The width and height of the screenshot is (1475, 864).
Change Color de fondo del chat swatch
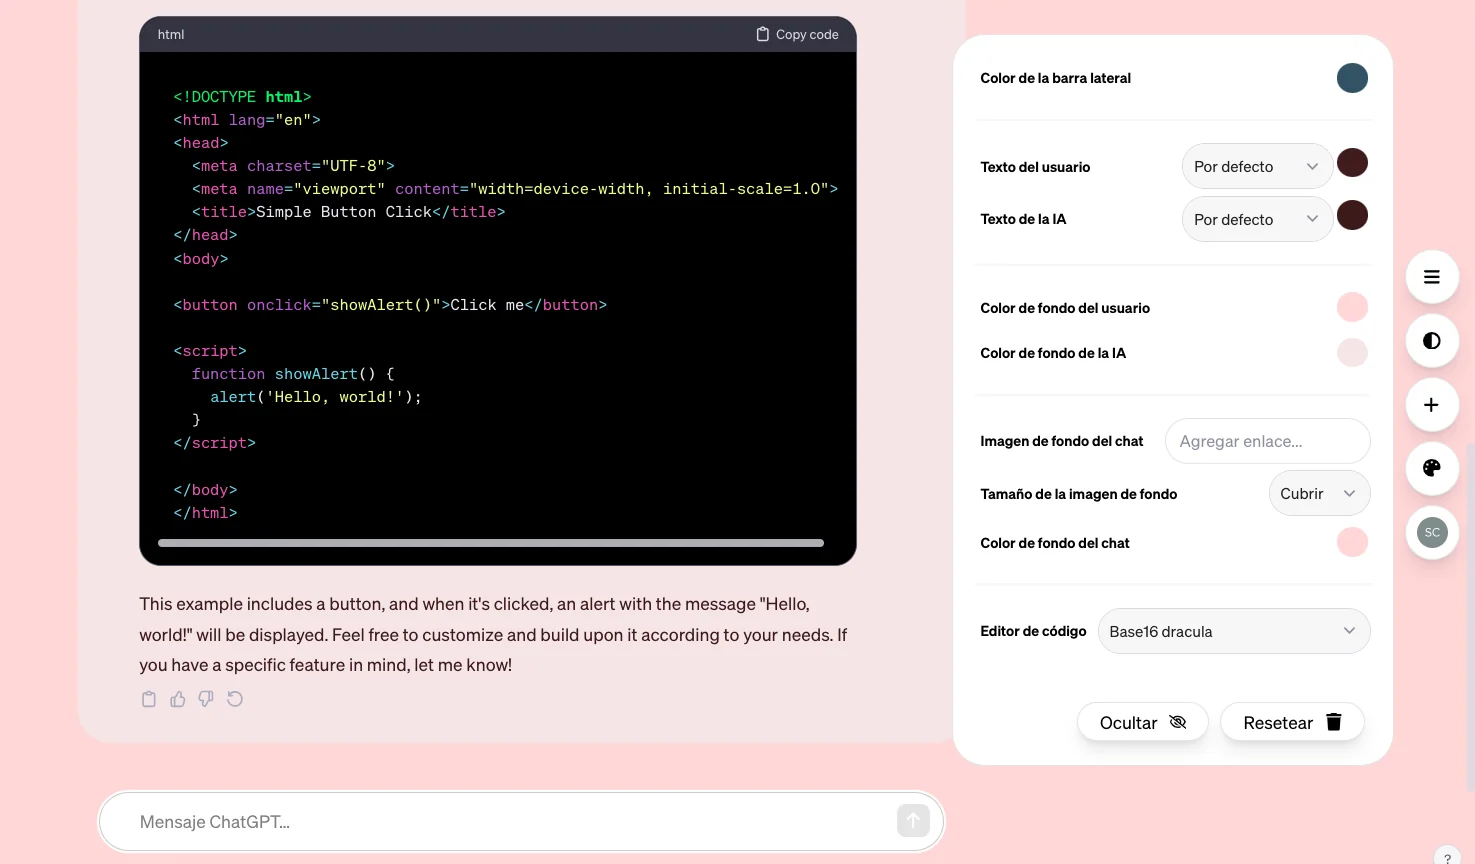coord(1352,542)
